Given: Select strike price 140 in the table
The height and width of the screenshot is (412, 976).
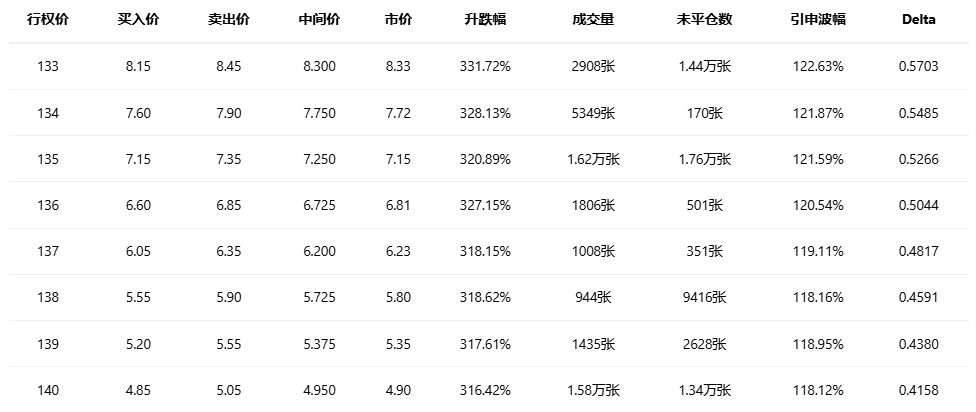Looking at the screenshot, I should coord(47,390).
